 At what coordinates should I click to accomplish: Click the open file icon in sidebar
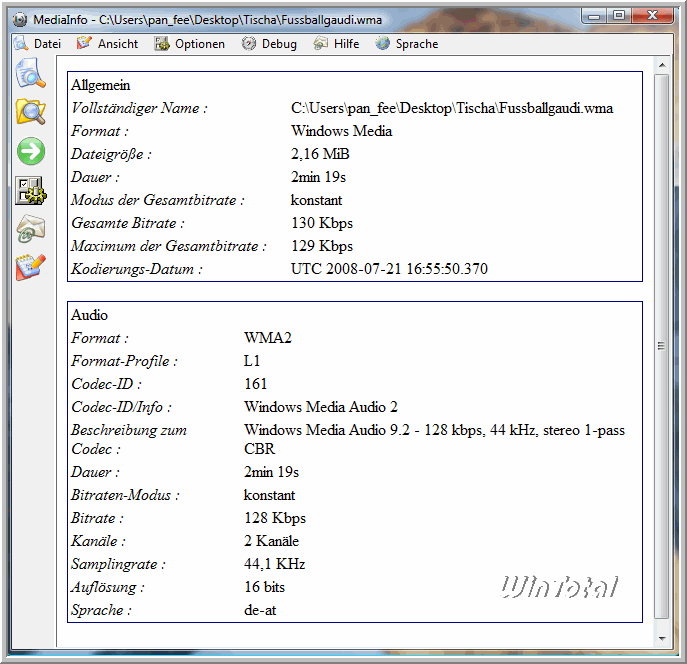(x=30, y=74)
